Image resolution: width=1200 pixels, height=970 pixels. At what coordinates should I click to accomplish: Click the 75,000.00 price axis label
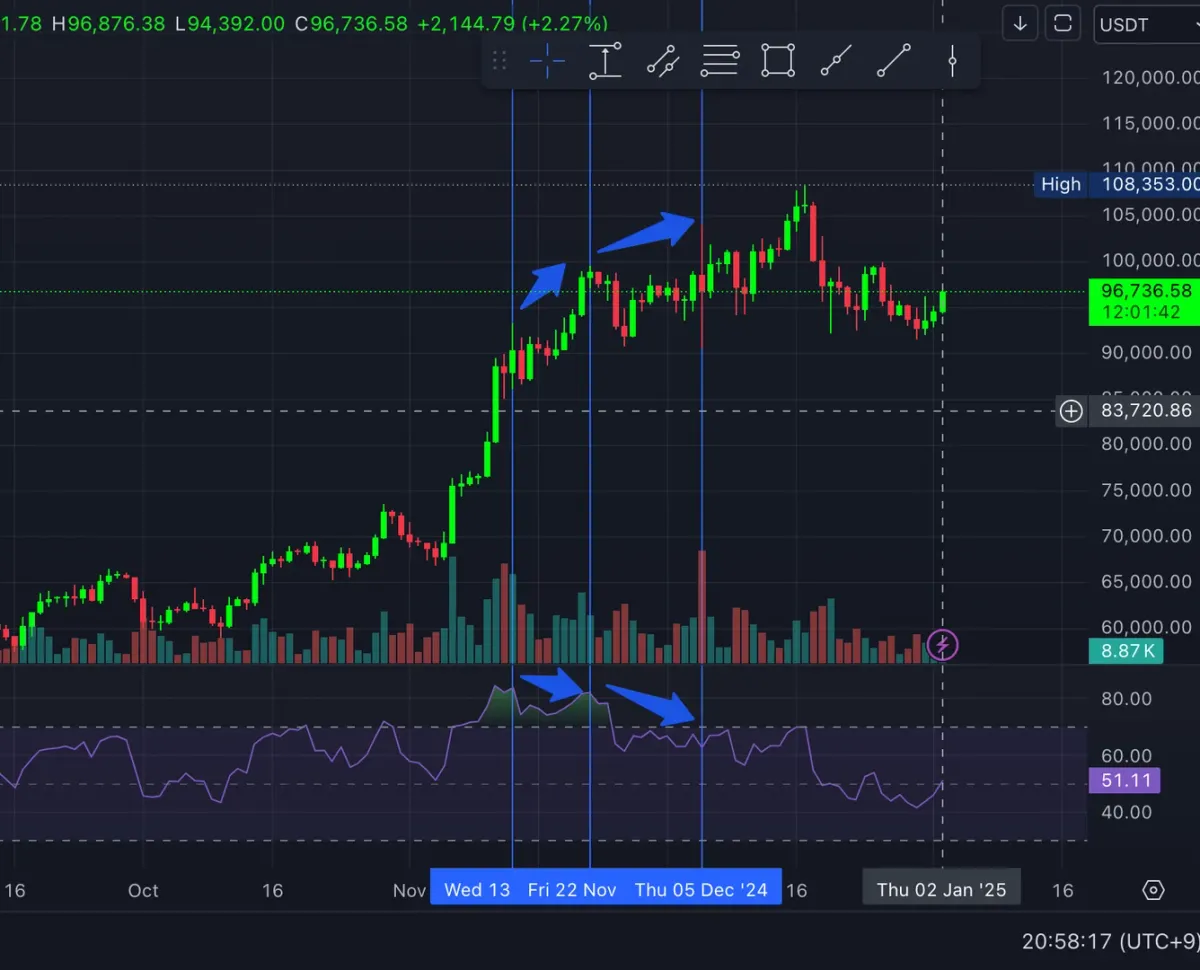tap(1147, 490)
